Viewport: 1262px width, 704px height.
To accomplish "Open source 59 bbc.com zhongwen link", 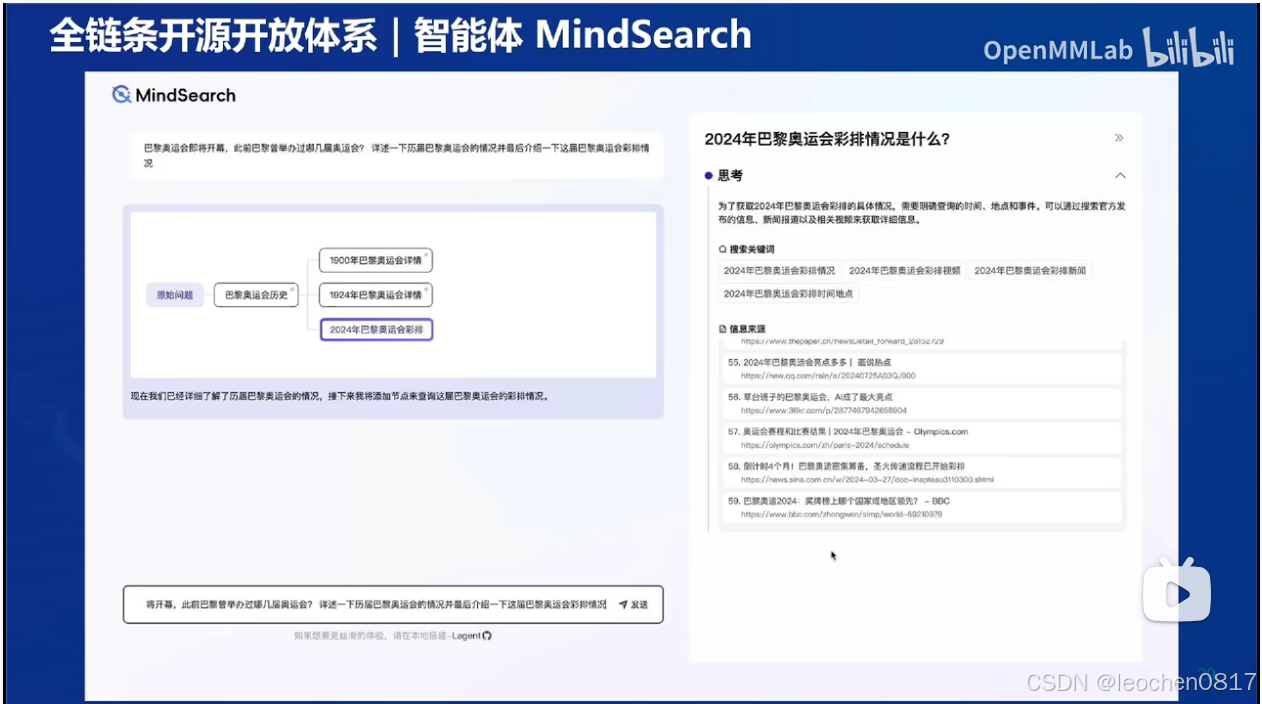I will point(841,514).
